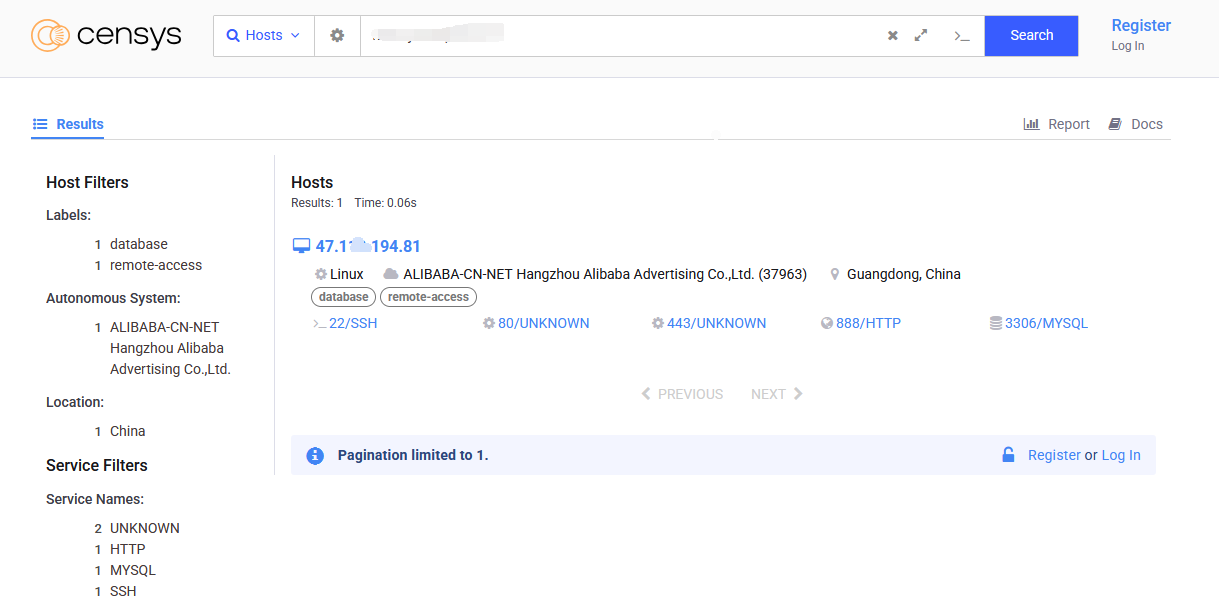Click the database tag on host

coord(343,297)
